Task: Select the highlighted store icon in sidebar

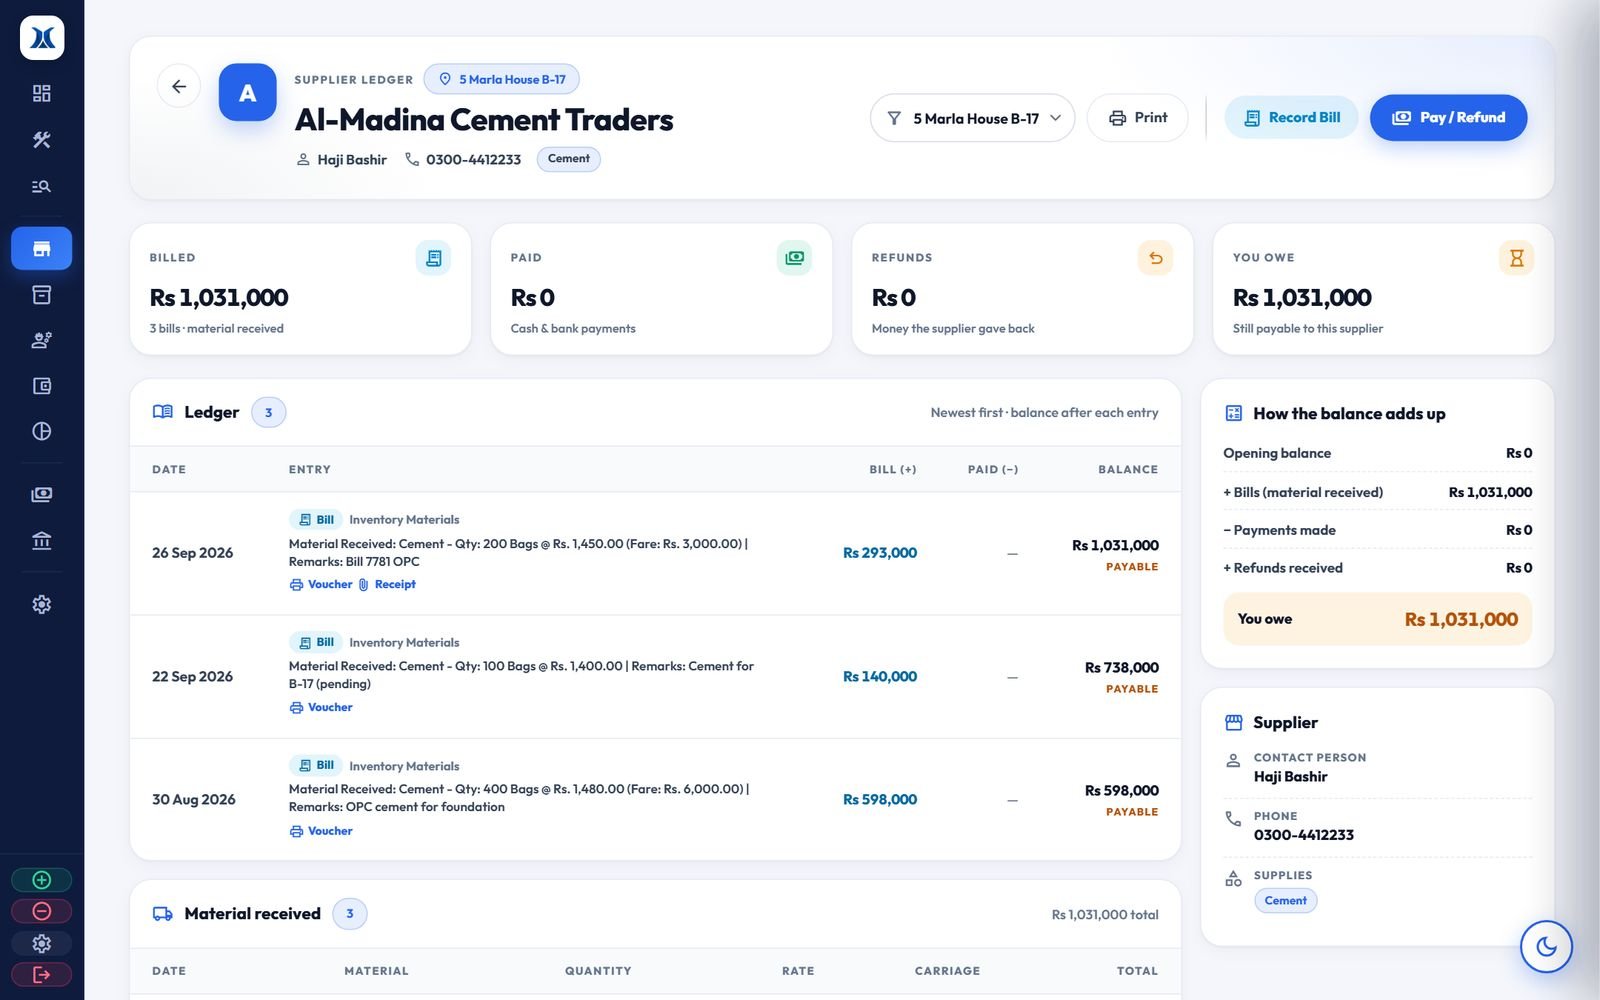Action: pyautogui.click(x=41, y=248)
